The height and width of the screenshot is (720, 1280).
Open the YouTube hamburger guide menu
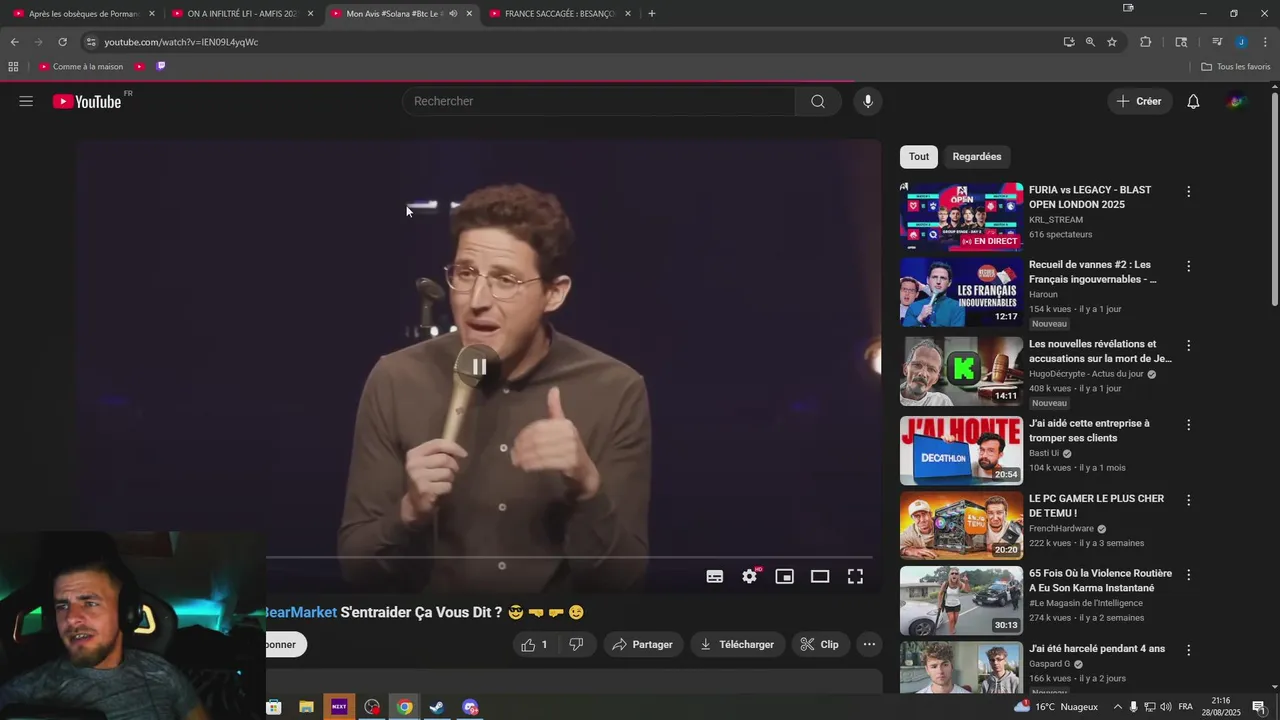point(26,101)
